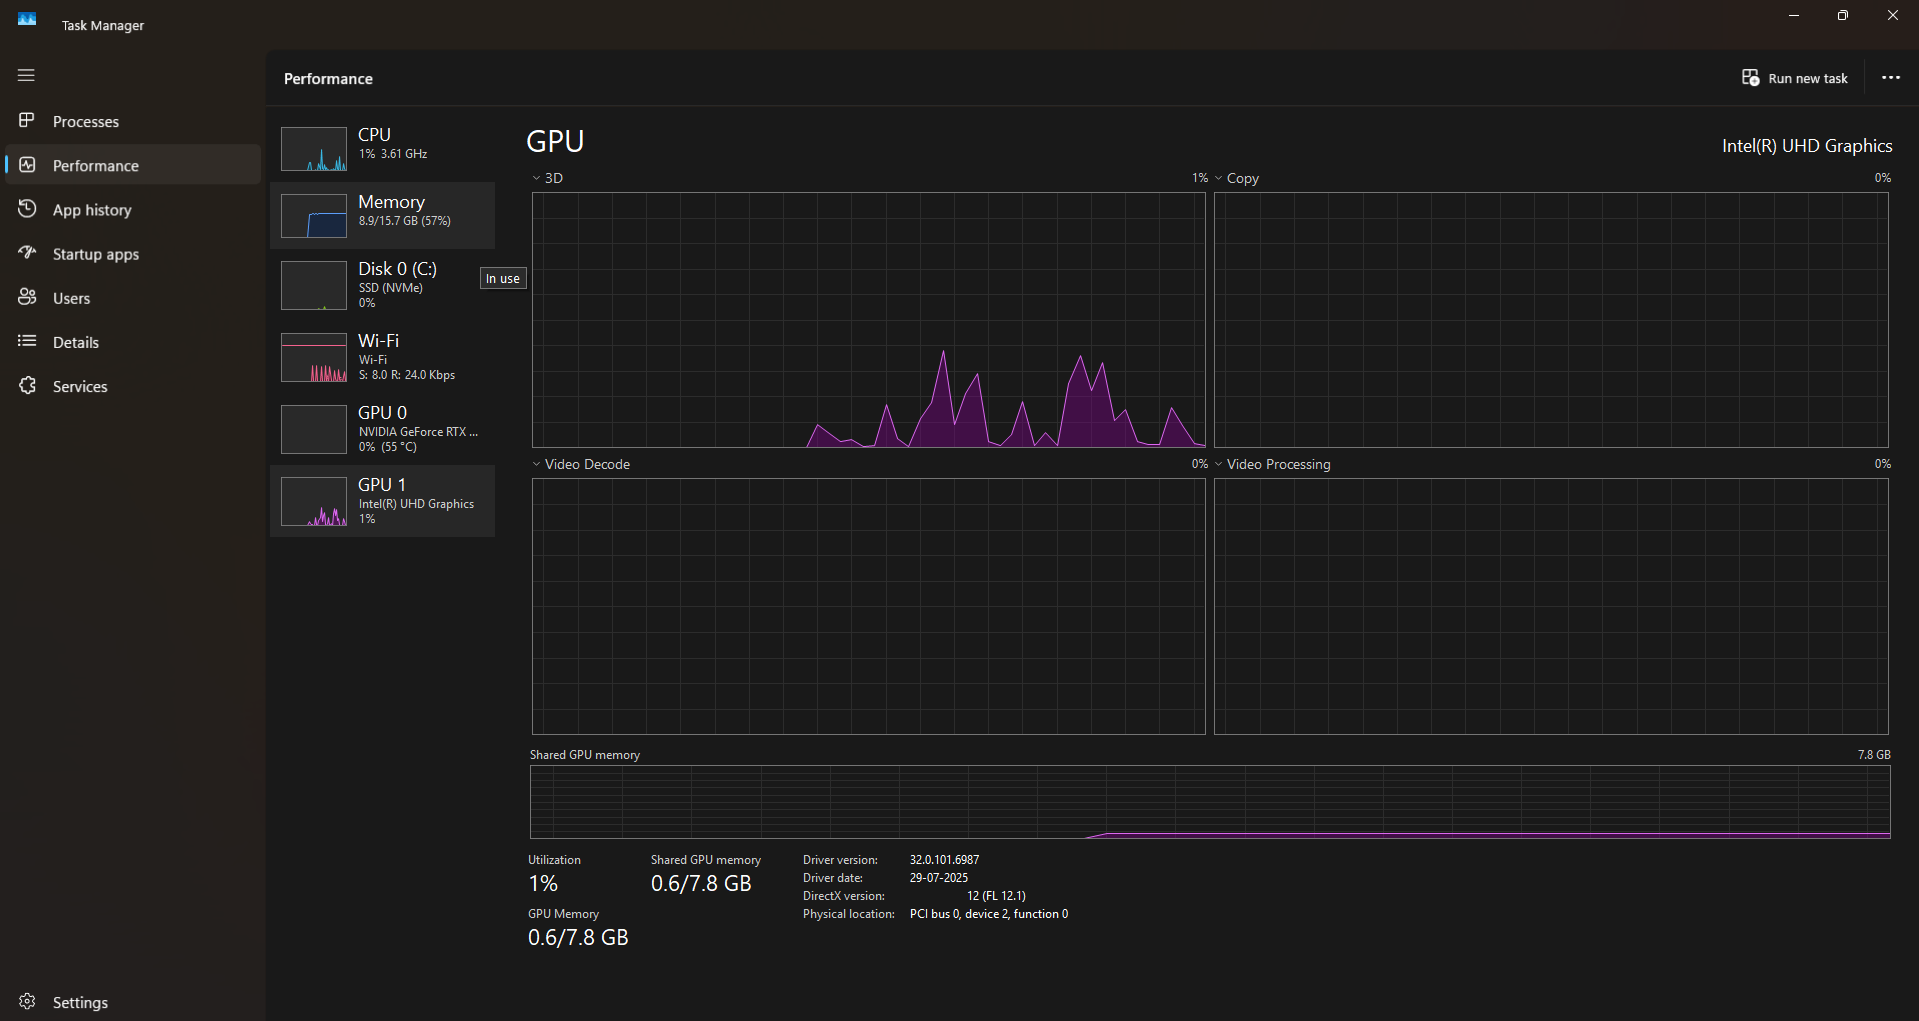1919x1021 pixels.
Task: Click driver version 32.0.101.6987
Action: (x=944, y=860)
